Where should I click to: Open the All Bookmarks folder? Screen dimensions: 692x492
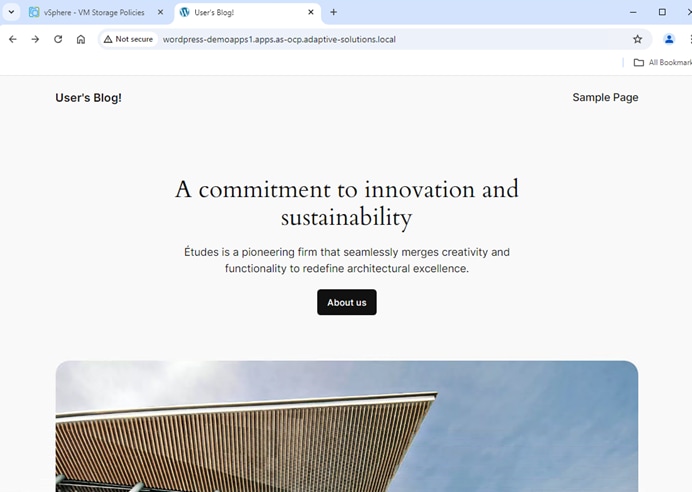pyautogui.click(x=662, y=63)
